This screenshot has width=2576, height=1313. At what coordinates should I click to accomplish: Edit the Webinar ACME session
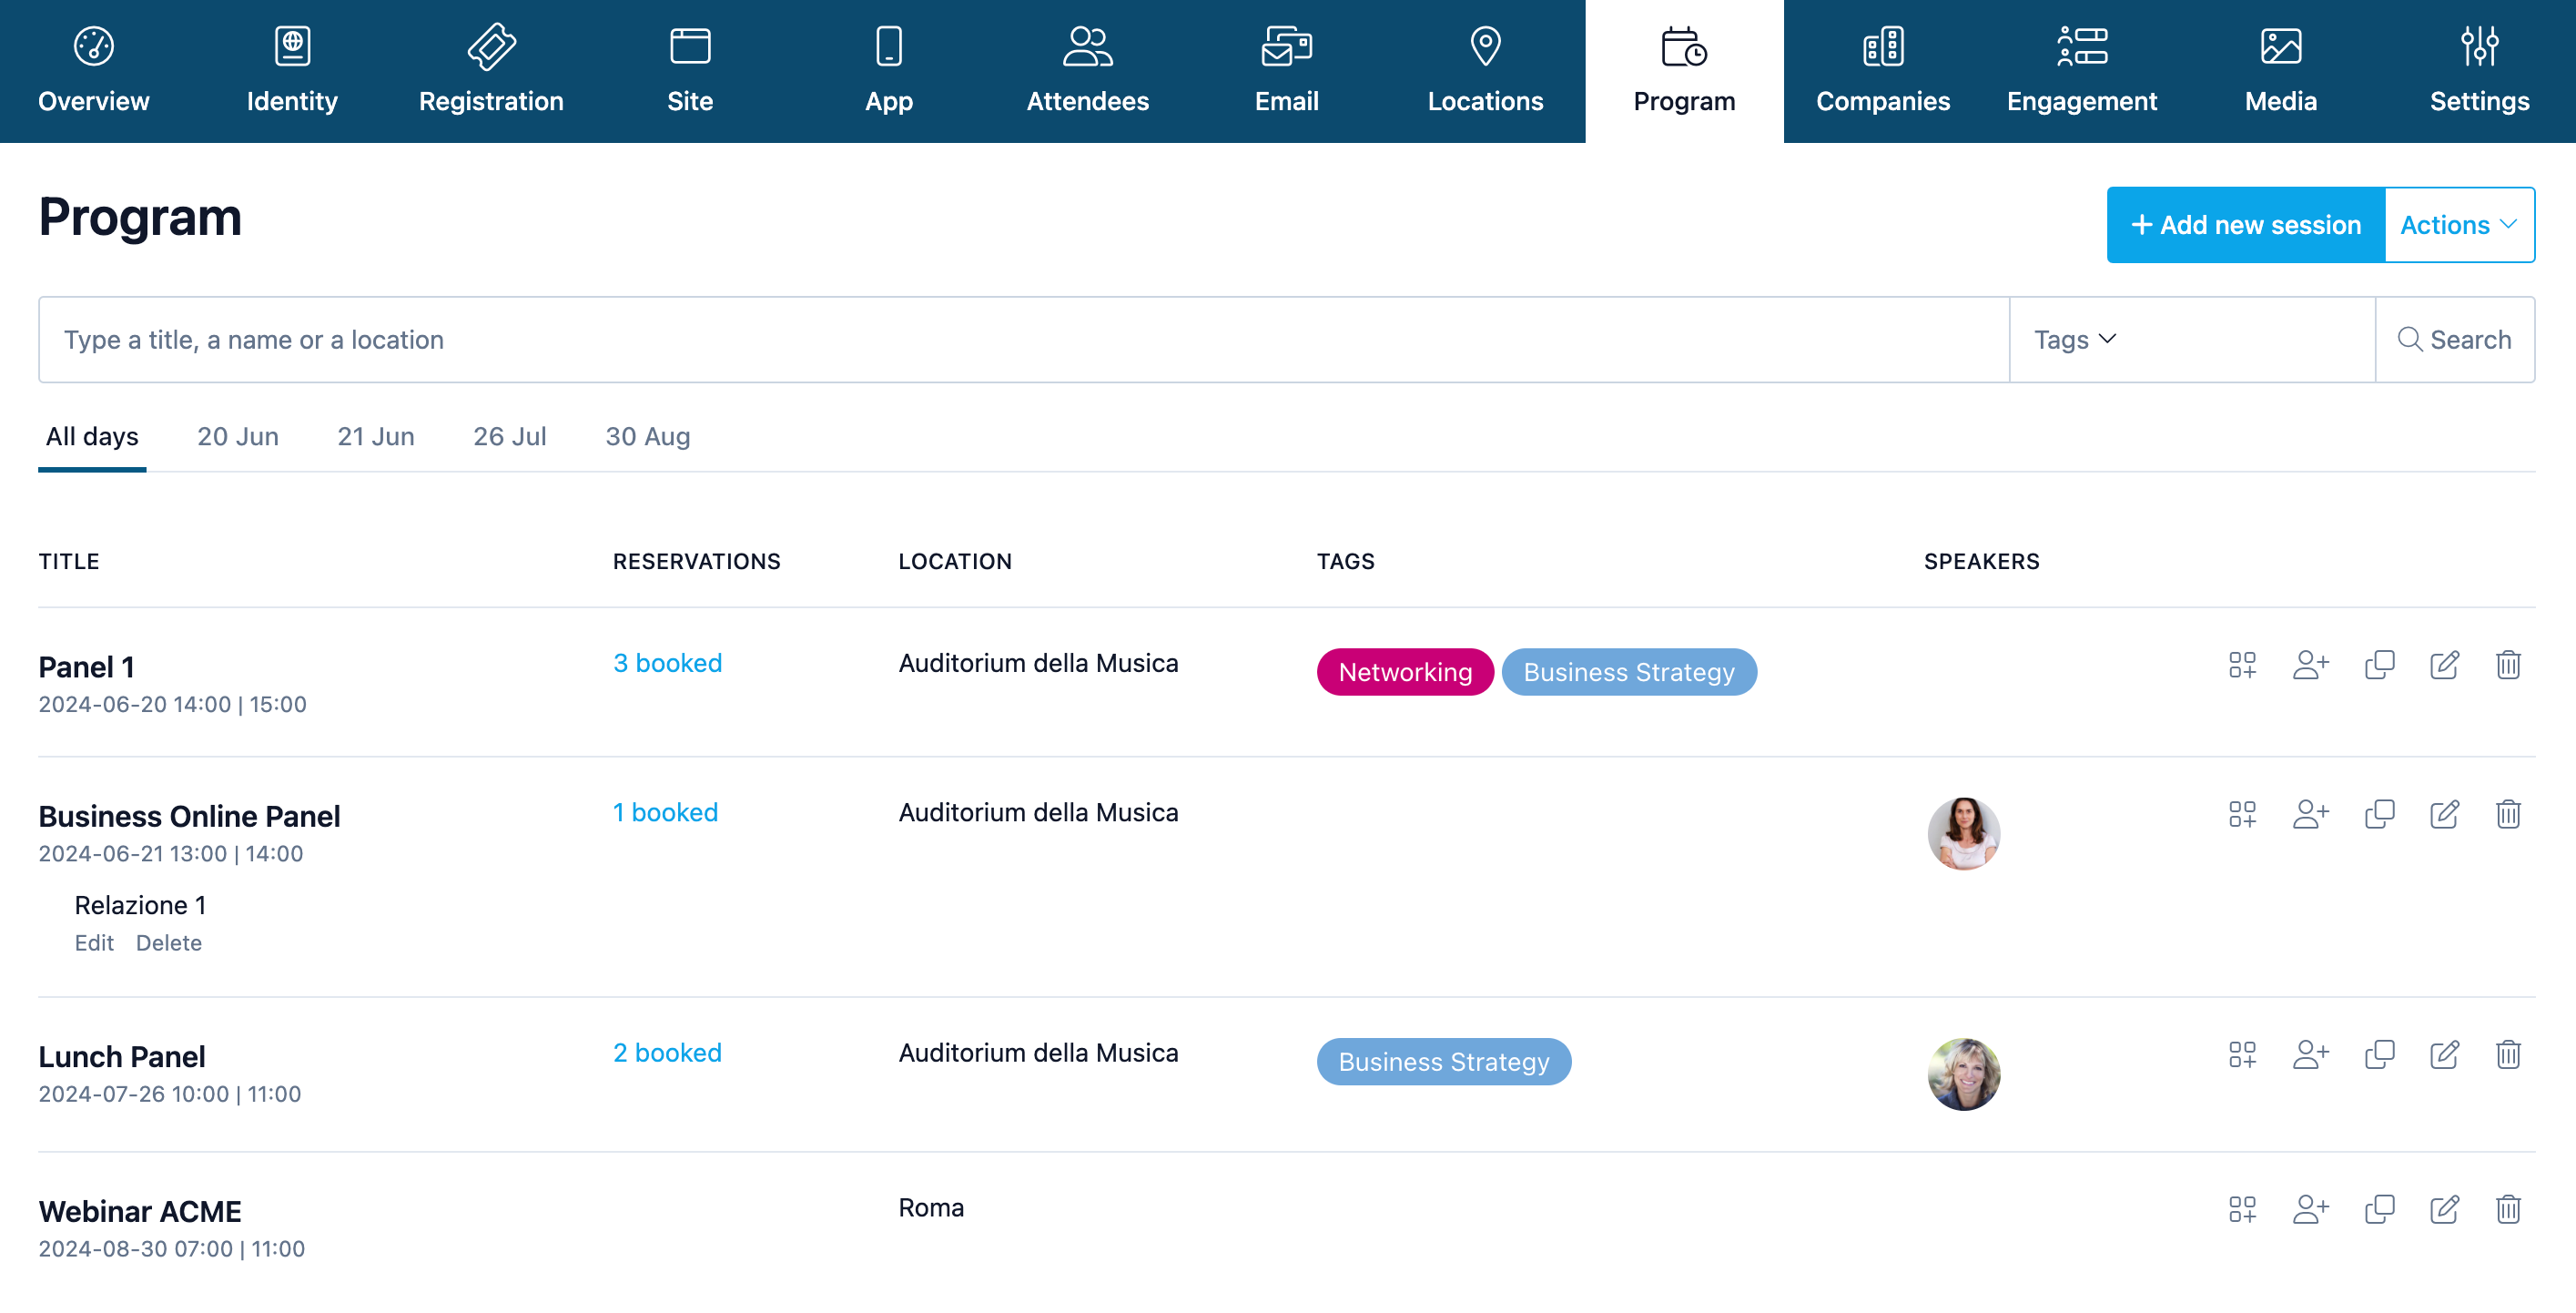[x=2444, y=1209]
